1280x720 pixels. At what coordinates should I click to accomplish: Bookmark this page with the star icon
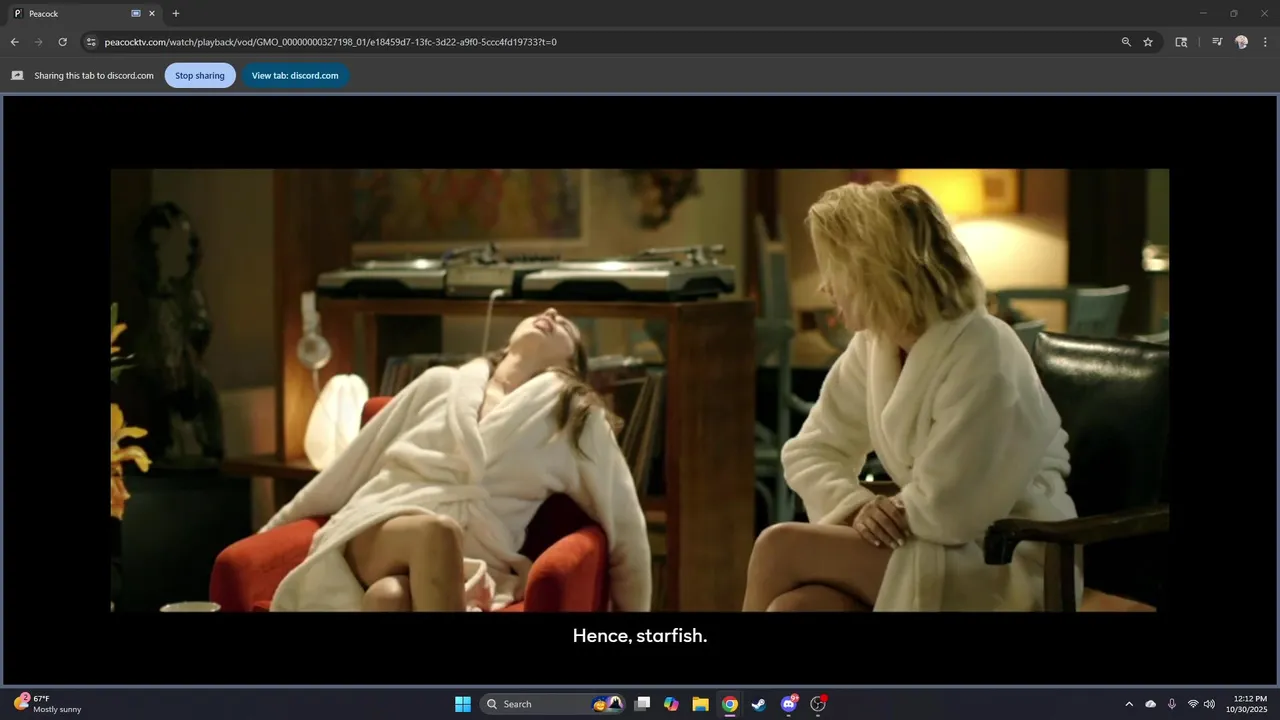pyautogui.click(x=1148, y=42)
